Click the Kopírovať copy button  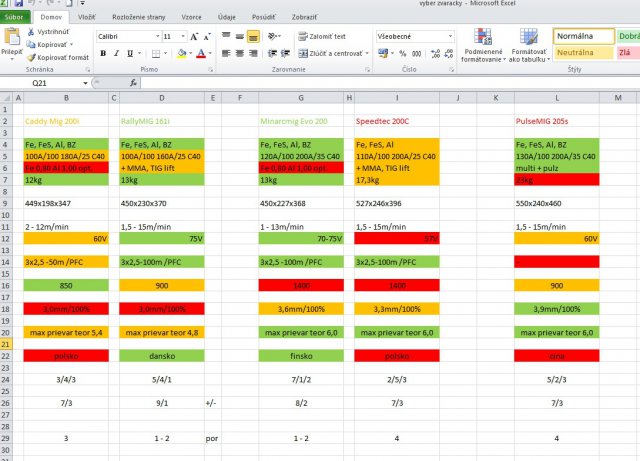(46, 45)
